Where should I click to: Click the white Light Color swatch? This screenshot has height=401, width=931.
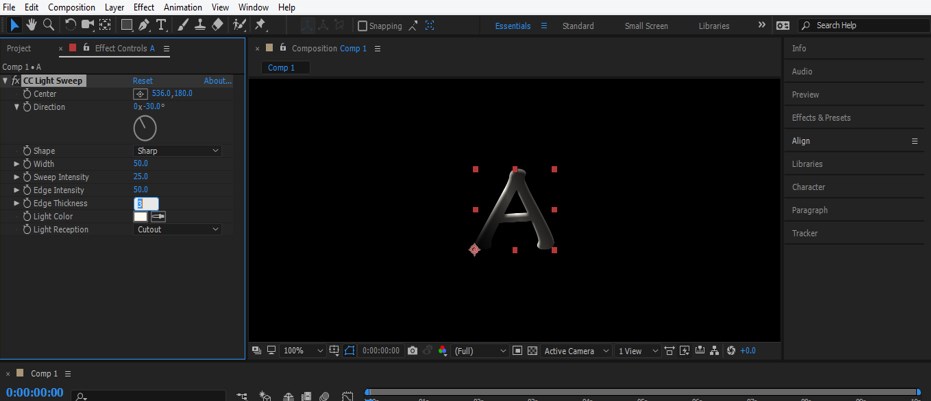pos(140,217)
